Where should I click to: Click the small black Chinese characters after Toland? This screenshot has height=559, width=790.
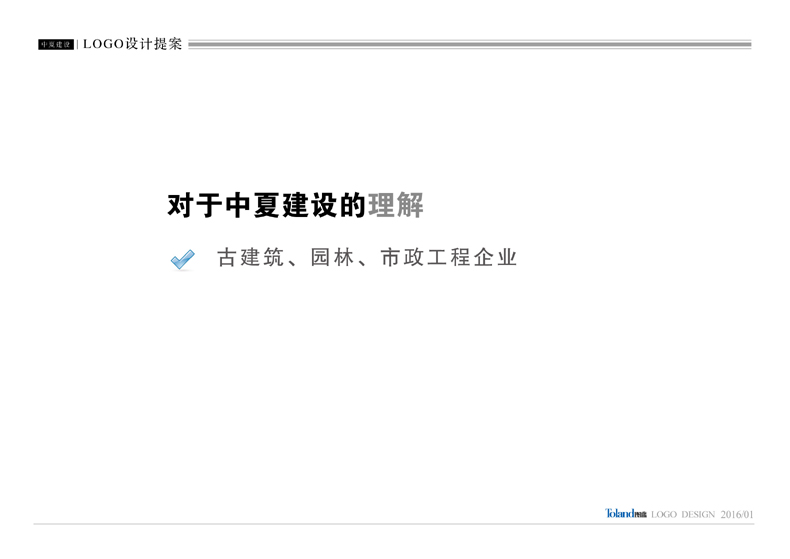point(641,515)
